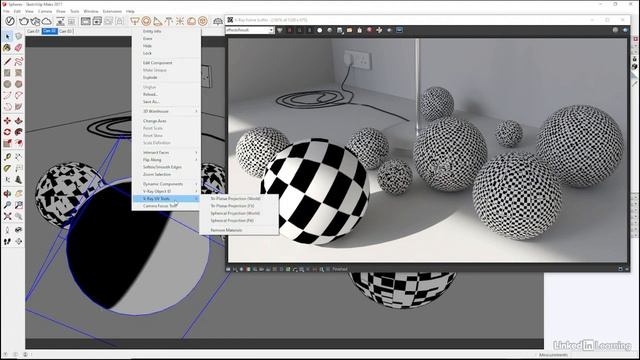This screenshot has height=360, width=640.
Task: Expand the Intersect Faces submenu
Action: (167, 152)
